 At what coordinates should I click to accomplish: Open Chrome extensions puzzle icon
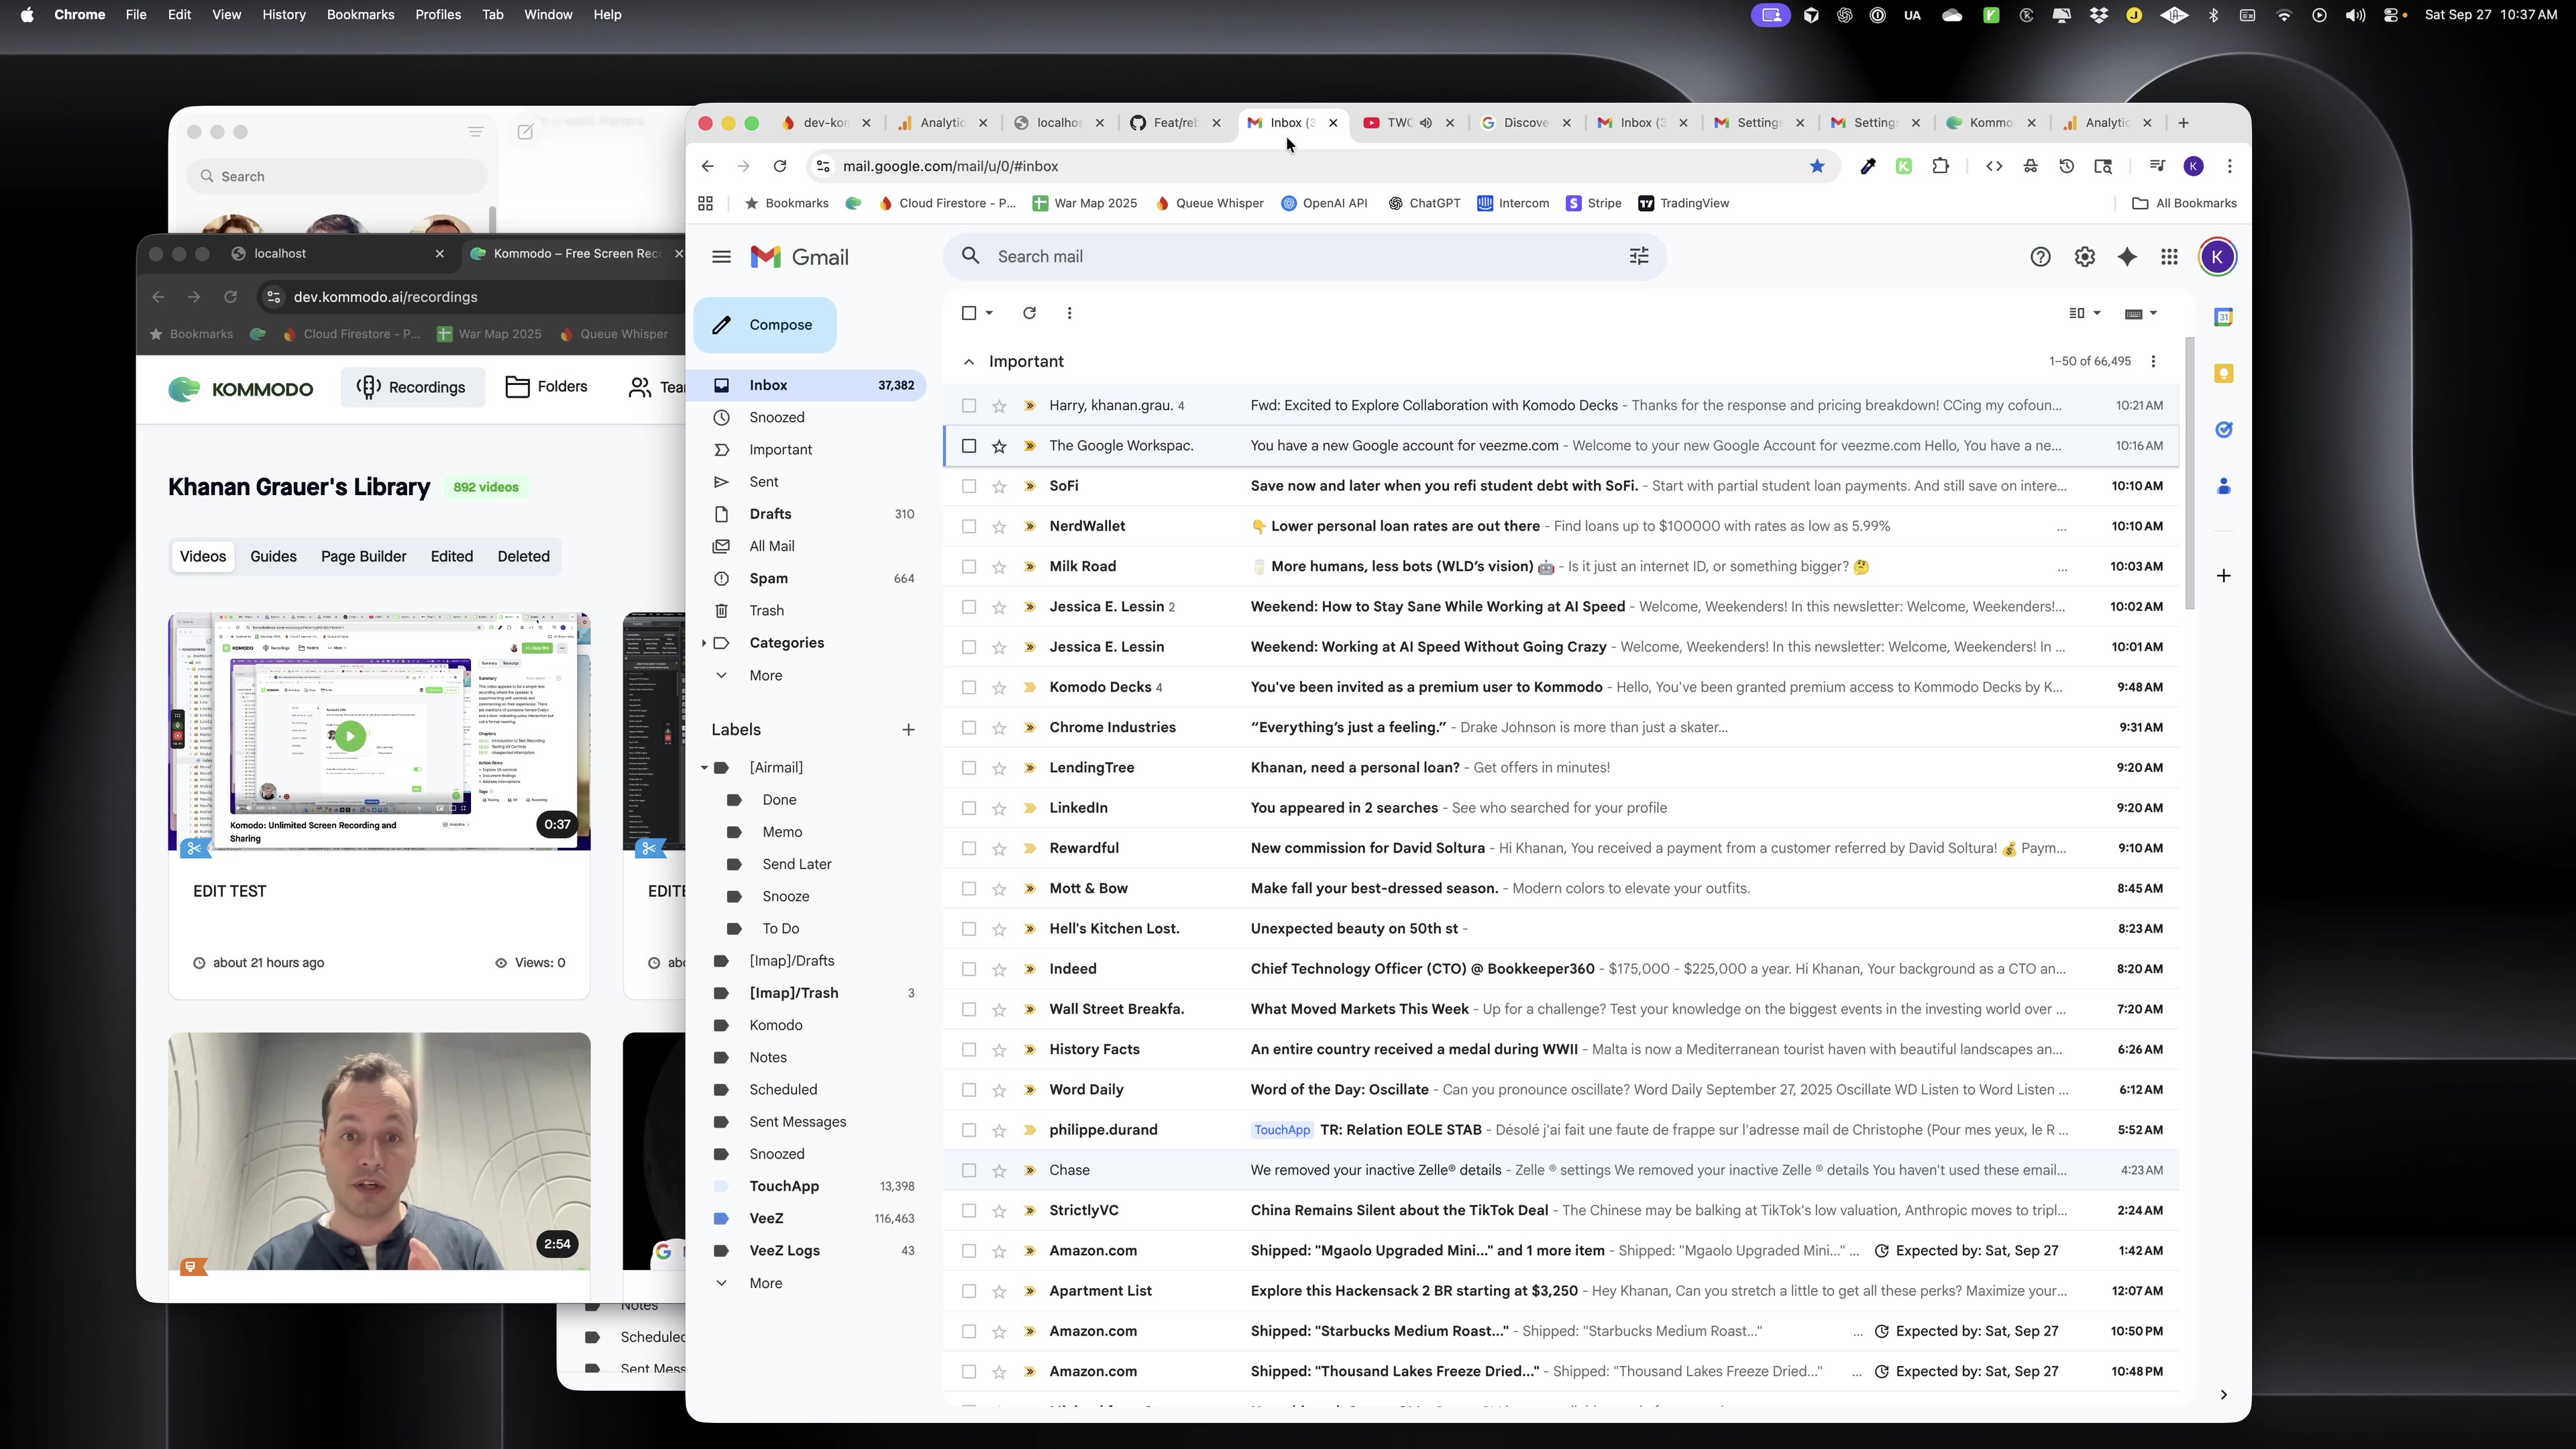(1940, 166)
